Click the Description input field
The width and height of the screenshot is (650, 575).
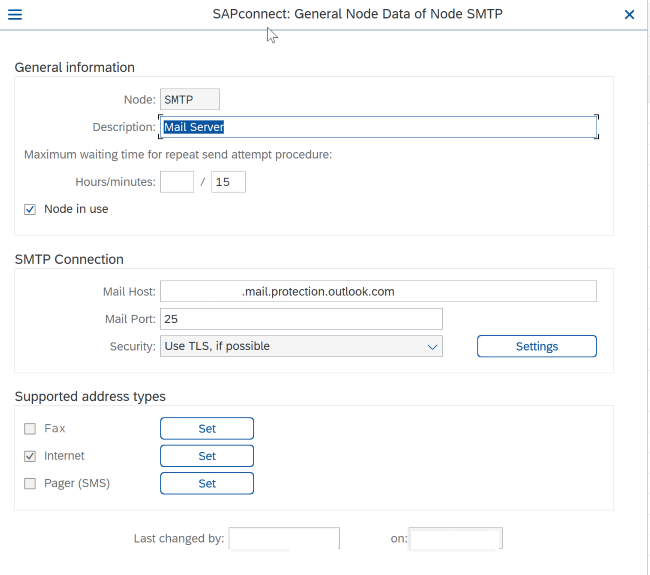tap(378, 127)
